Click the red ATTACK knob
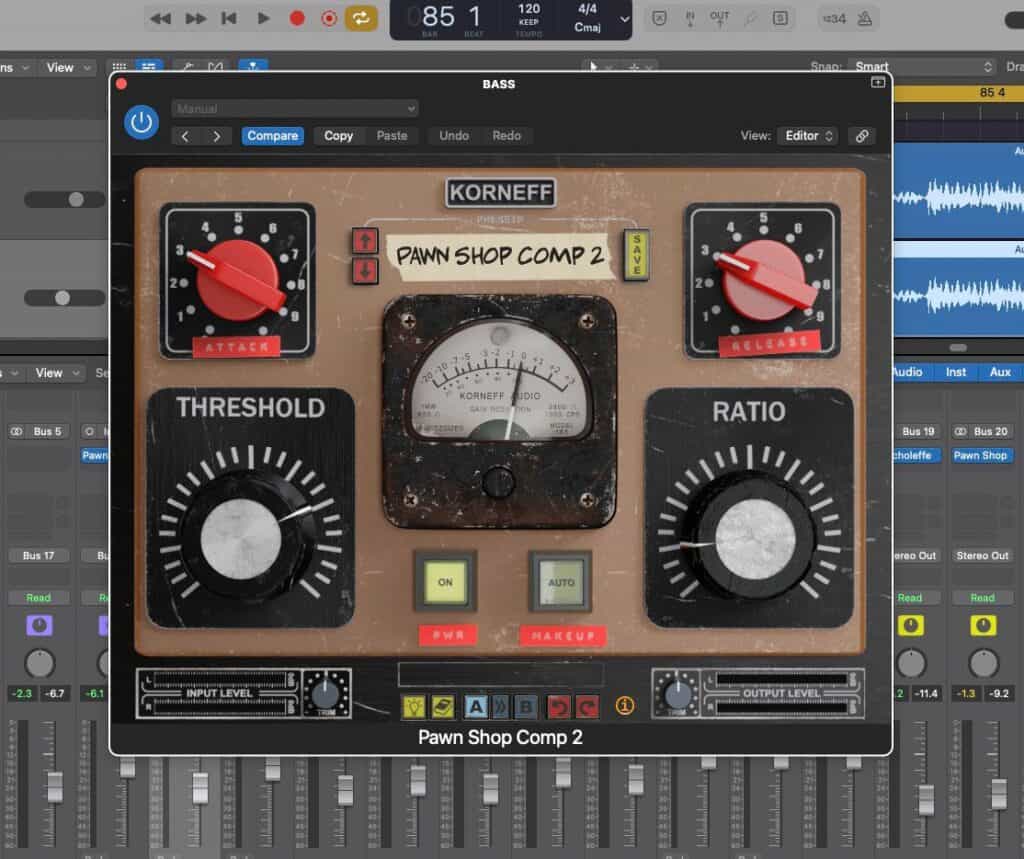Viewport: 1024px width, 859px height. click(x=238, y=280)
